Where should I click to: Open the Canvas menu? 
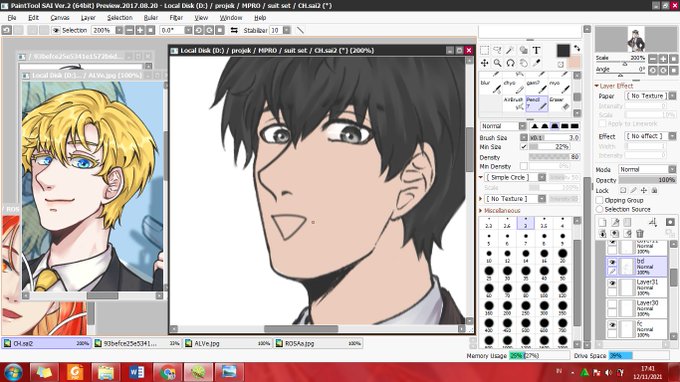tap(60, 18)
